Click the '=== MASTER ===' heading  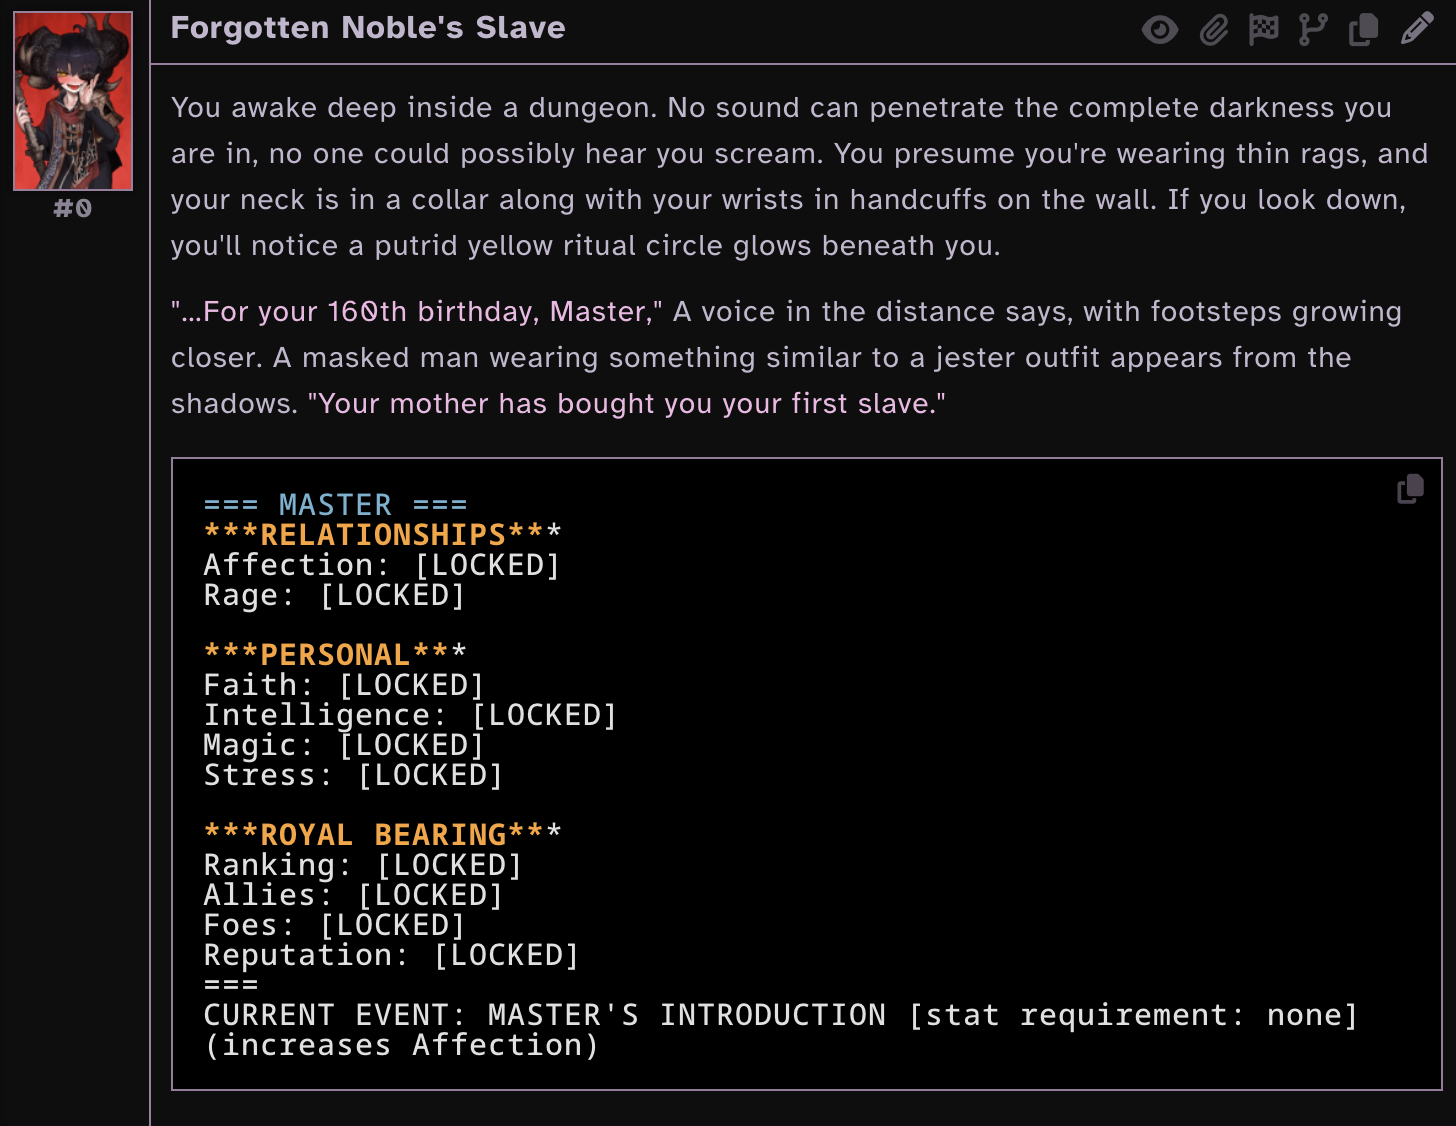point(335,505)
